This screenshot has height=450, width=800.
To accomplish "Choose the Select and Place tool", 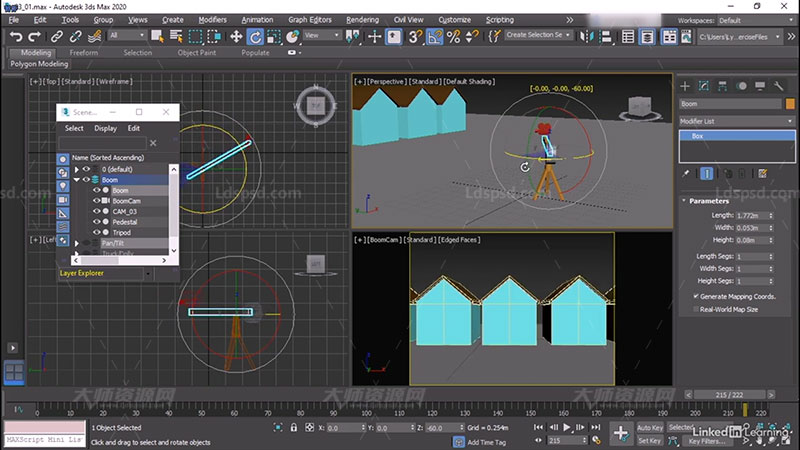I will (x=292, y=36).
